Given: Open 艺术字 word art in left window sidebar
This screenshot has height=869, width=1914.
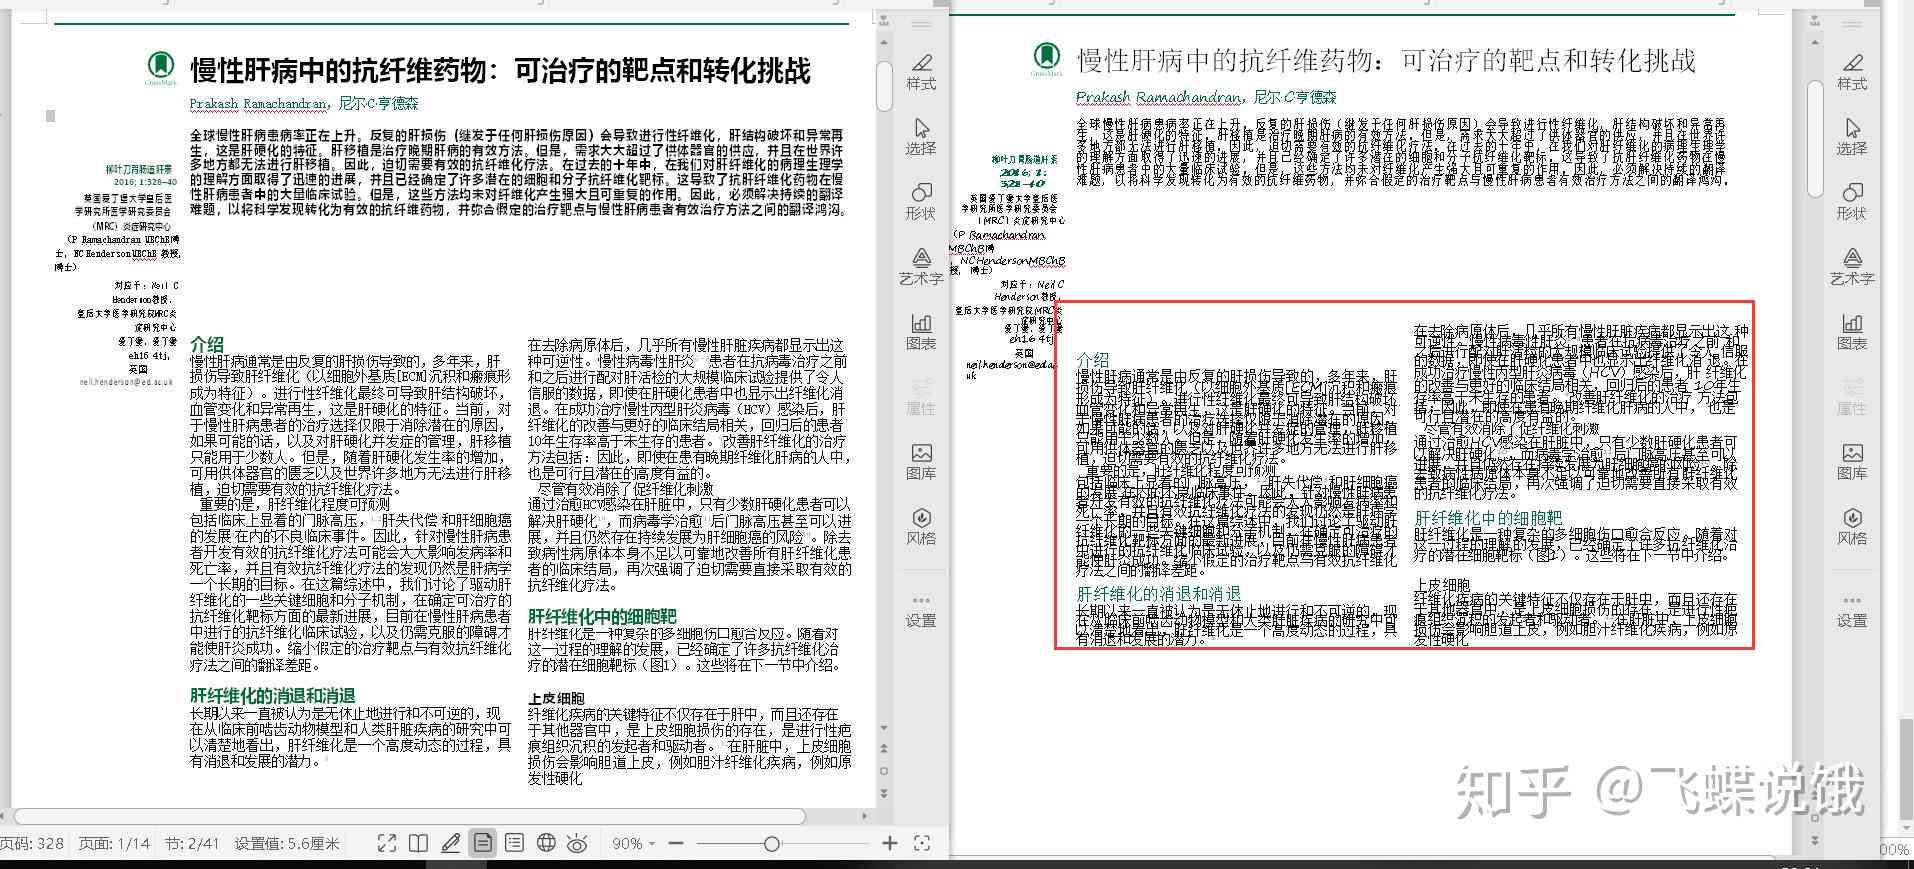Looking at the screenshot, I should [921, 267].
